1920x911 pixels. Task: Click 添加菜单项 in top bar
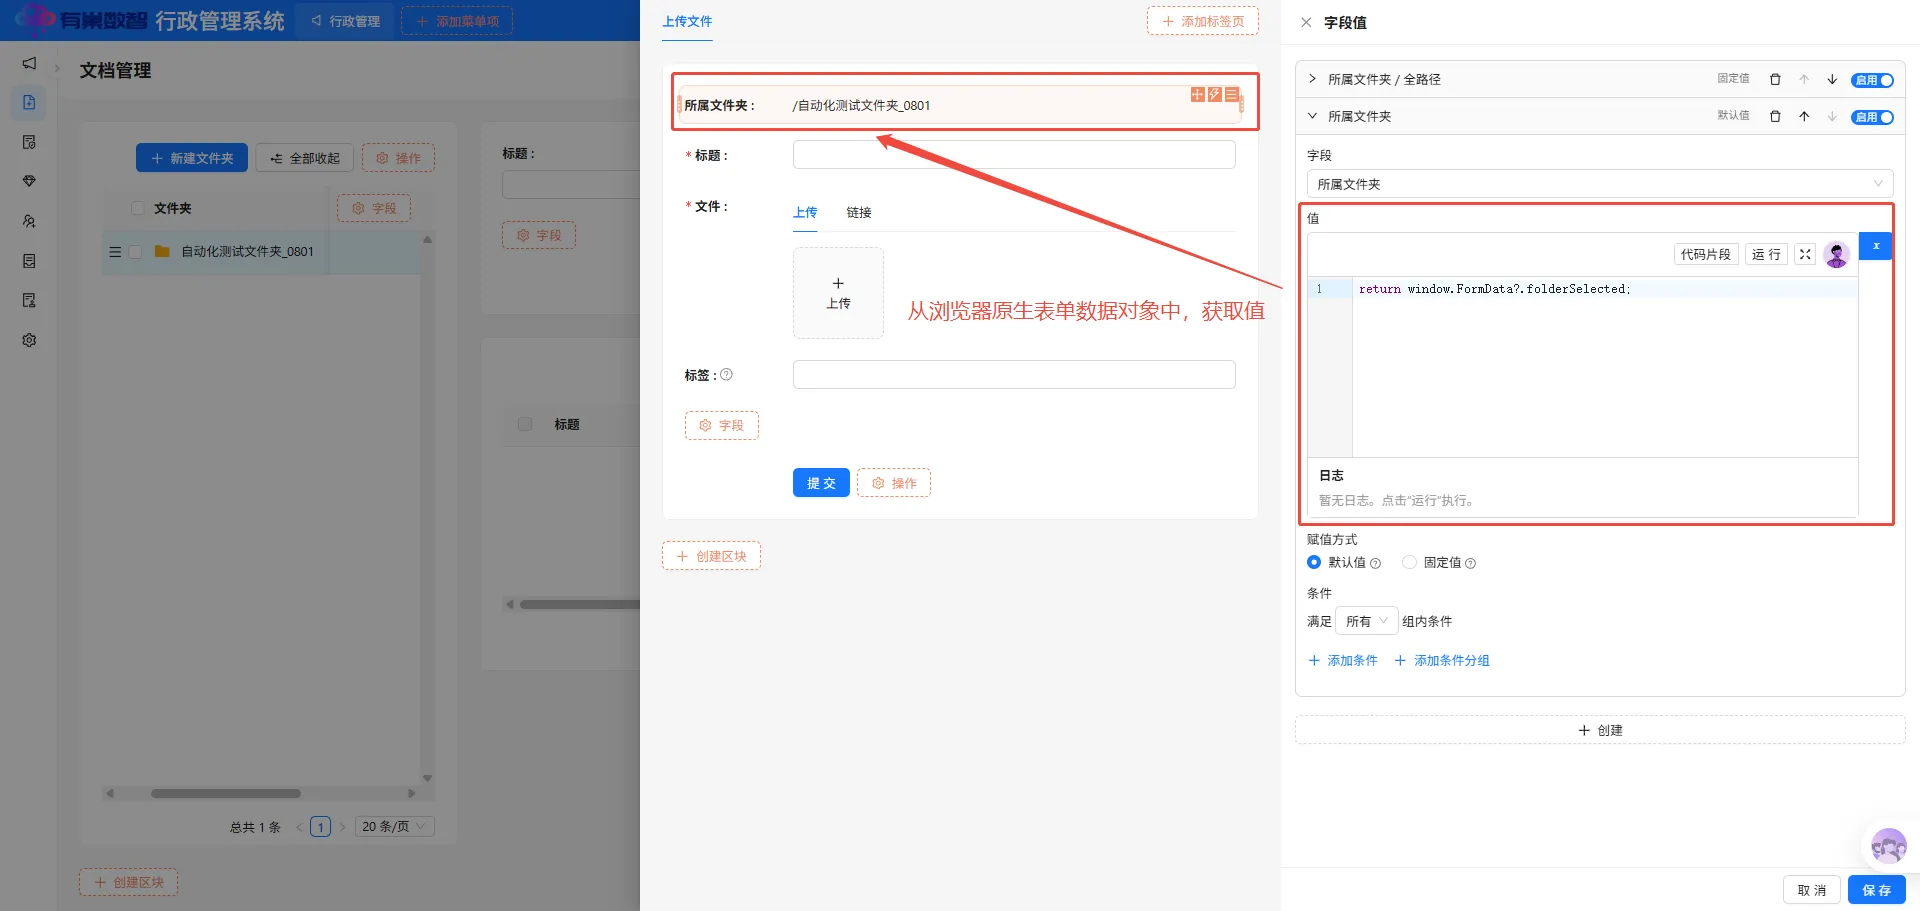click(x=457, y=21)
